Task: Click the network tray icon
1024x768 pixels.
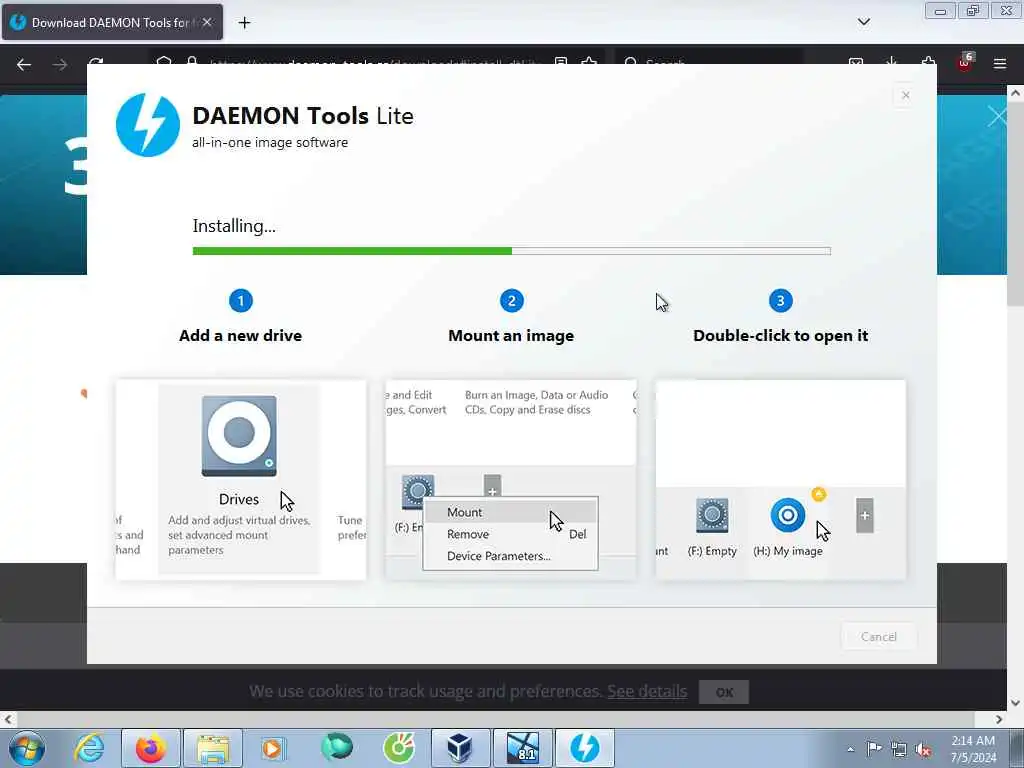Action: [899, 749]
